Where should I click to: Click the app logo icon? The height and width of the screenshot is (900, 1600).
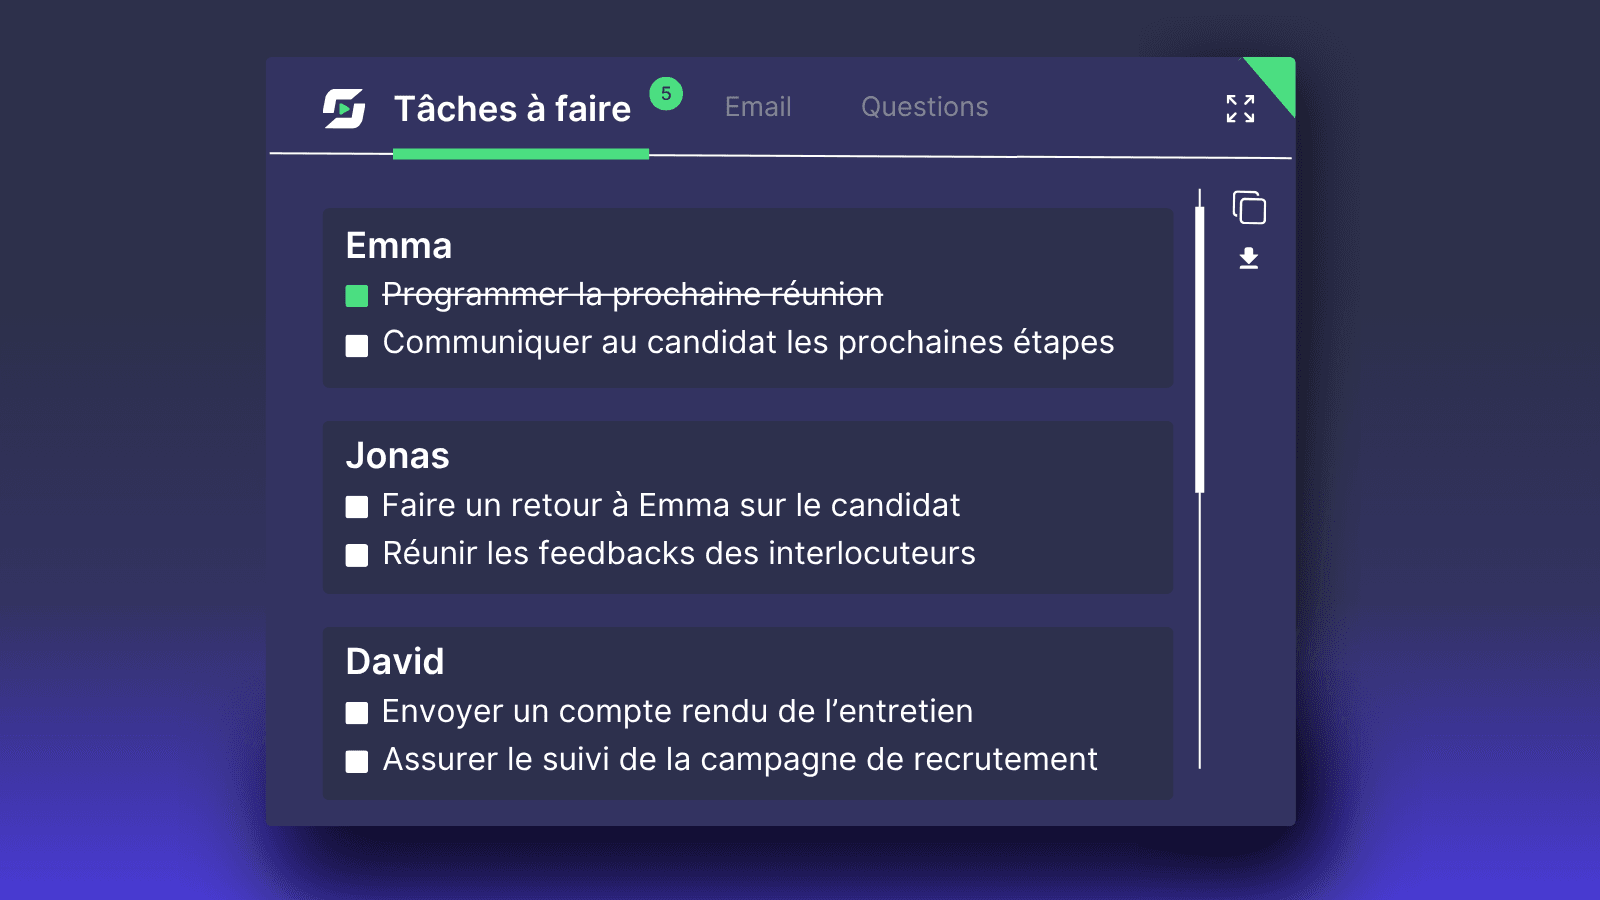[x=344, y=108]
